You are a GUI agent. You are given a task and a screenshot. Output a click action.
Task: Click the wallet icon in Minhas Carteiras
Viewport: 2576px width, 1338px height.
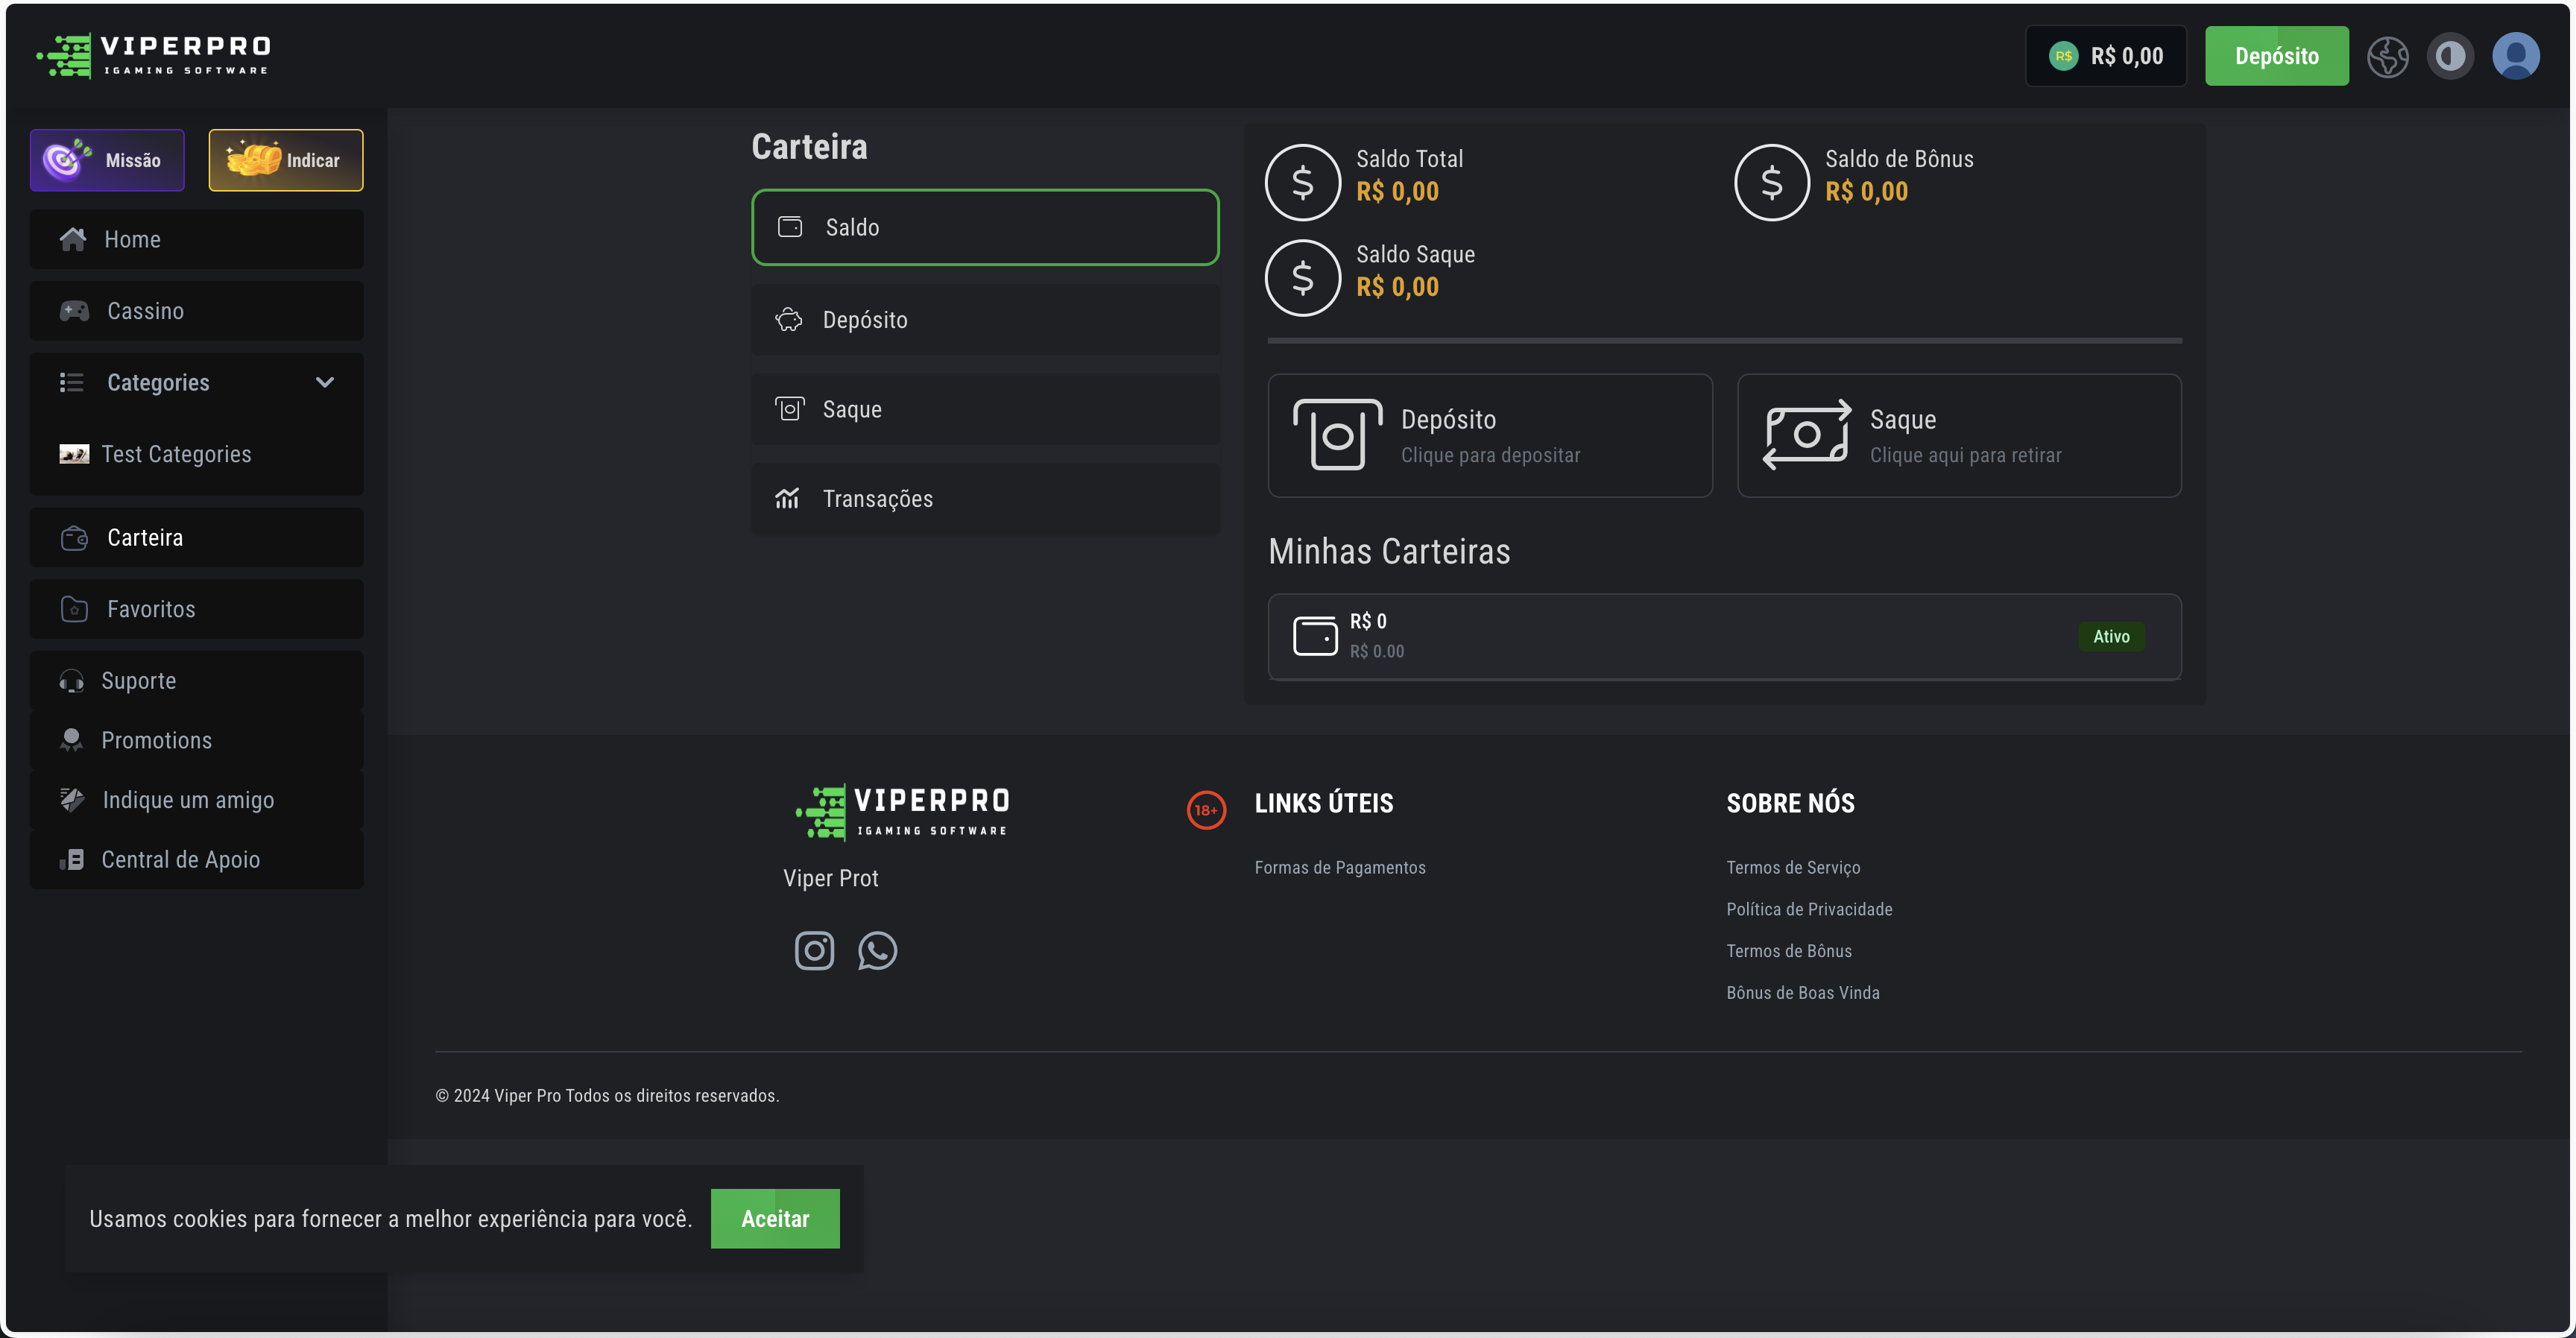pyautogui.click(x=1314, y=636)
